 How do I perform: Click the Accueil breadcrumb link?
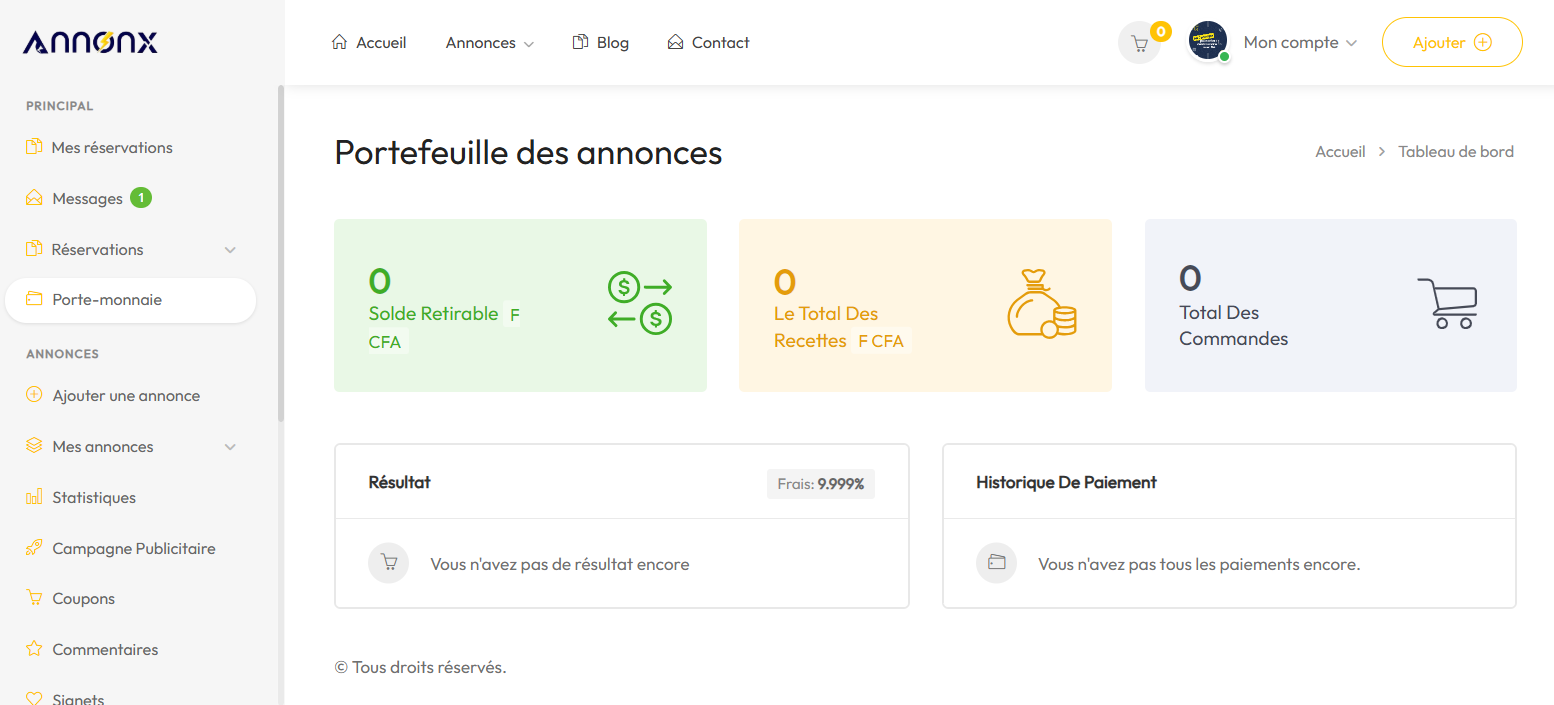1340,152
